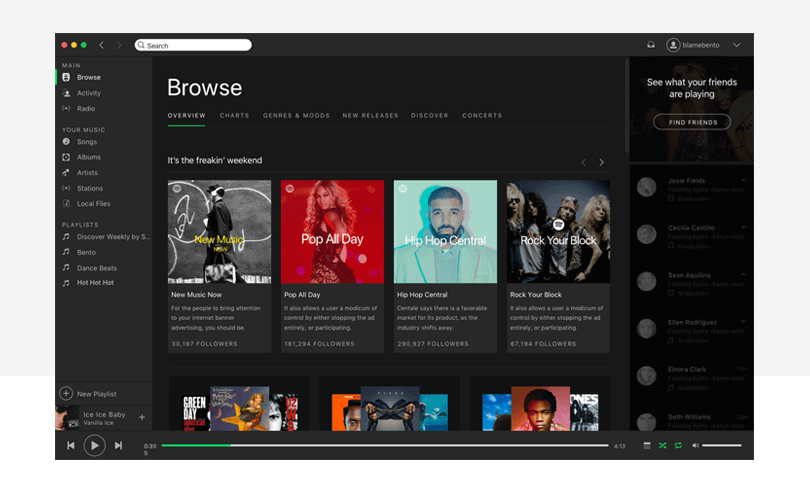Screen dimensions: 810x481
Task: Navigate back with the left arrow
Action: (102, 45)
